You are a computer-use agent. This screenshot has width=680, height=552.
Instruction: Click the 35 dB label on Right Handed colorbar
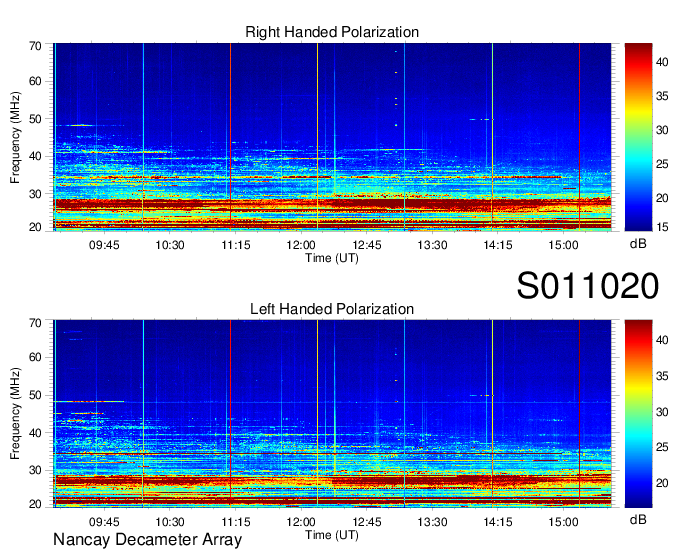662,96
